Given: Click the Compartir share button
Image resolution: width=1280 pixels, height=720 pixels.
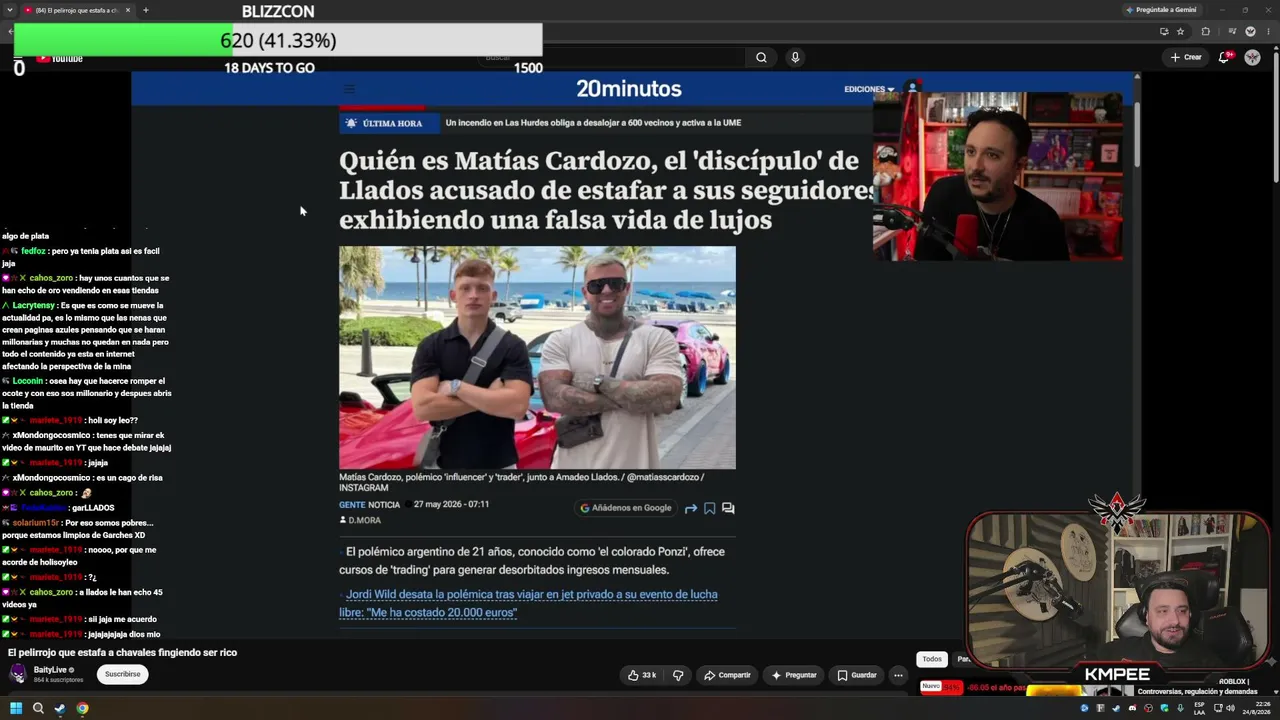Looking at the screenshot, I should tap(727, 675).
